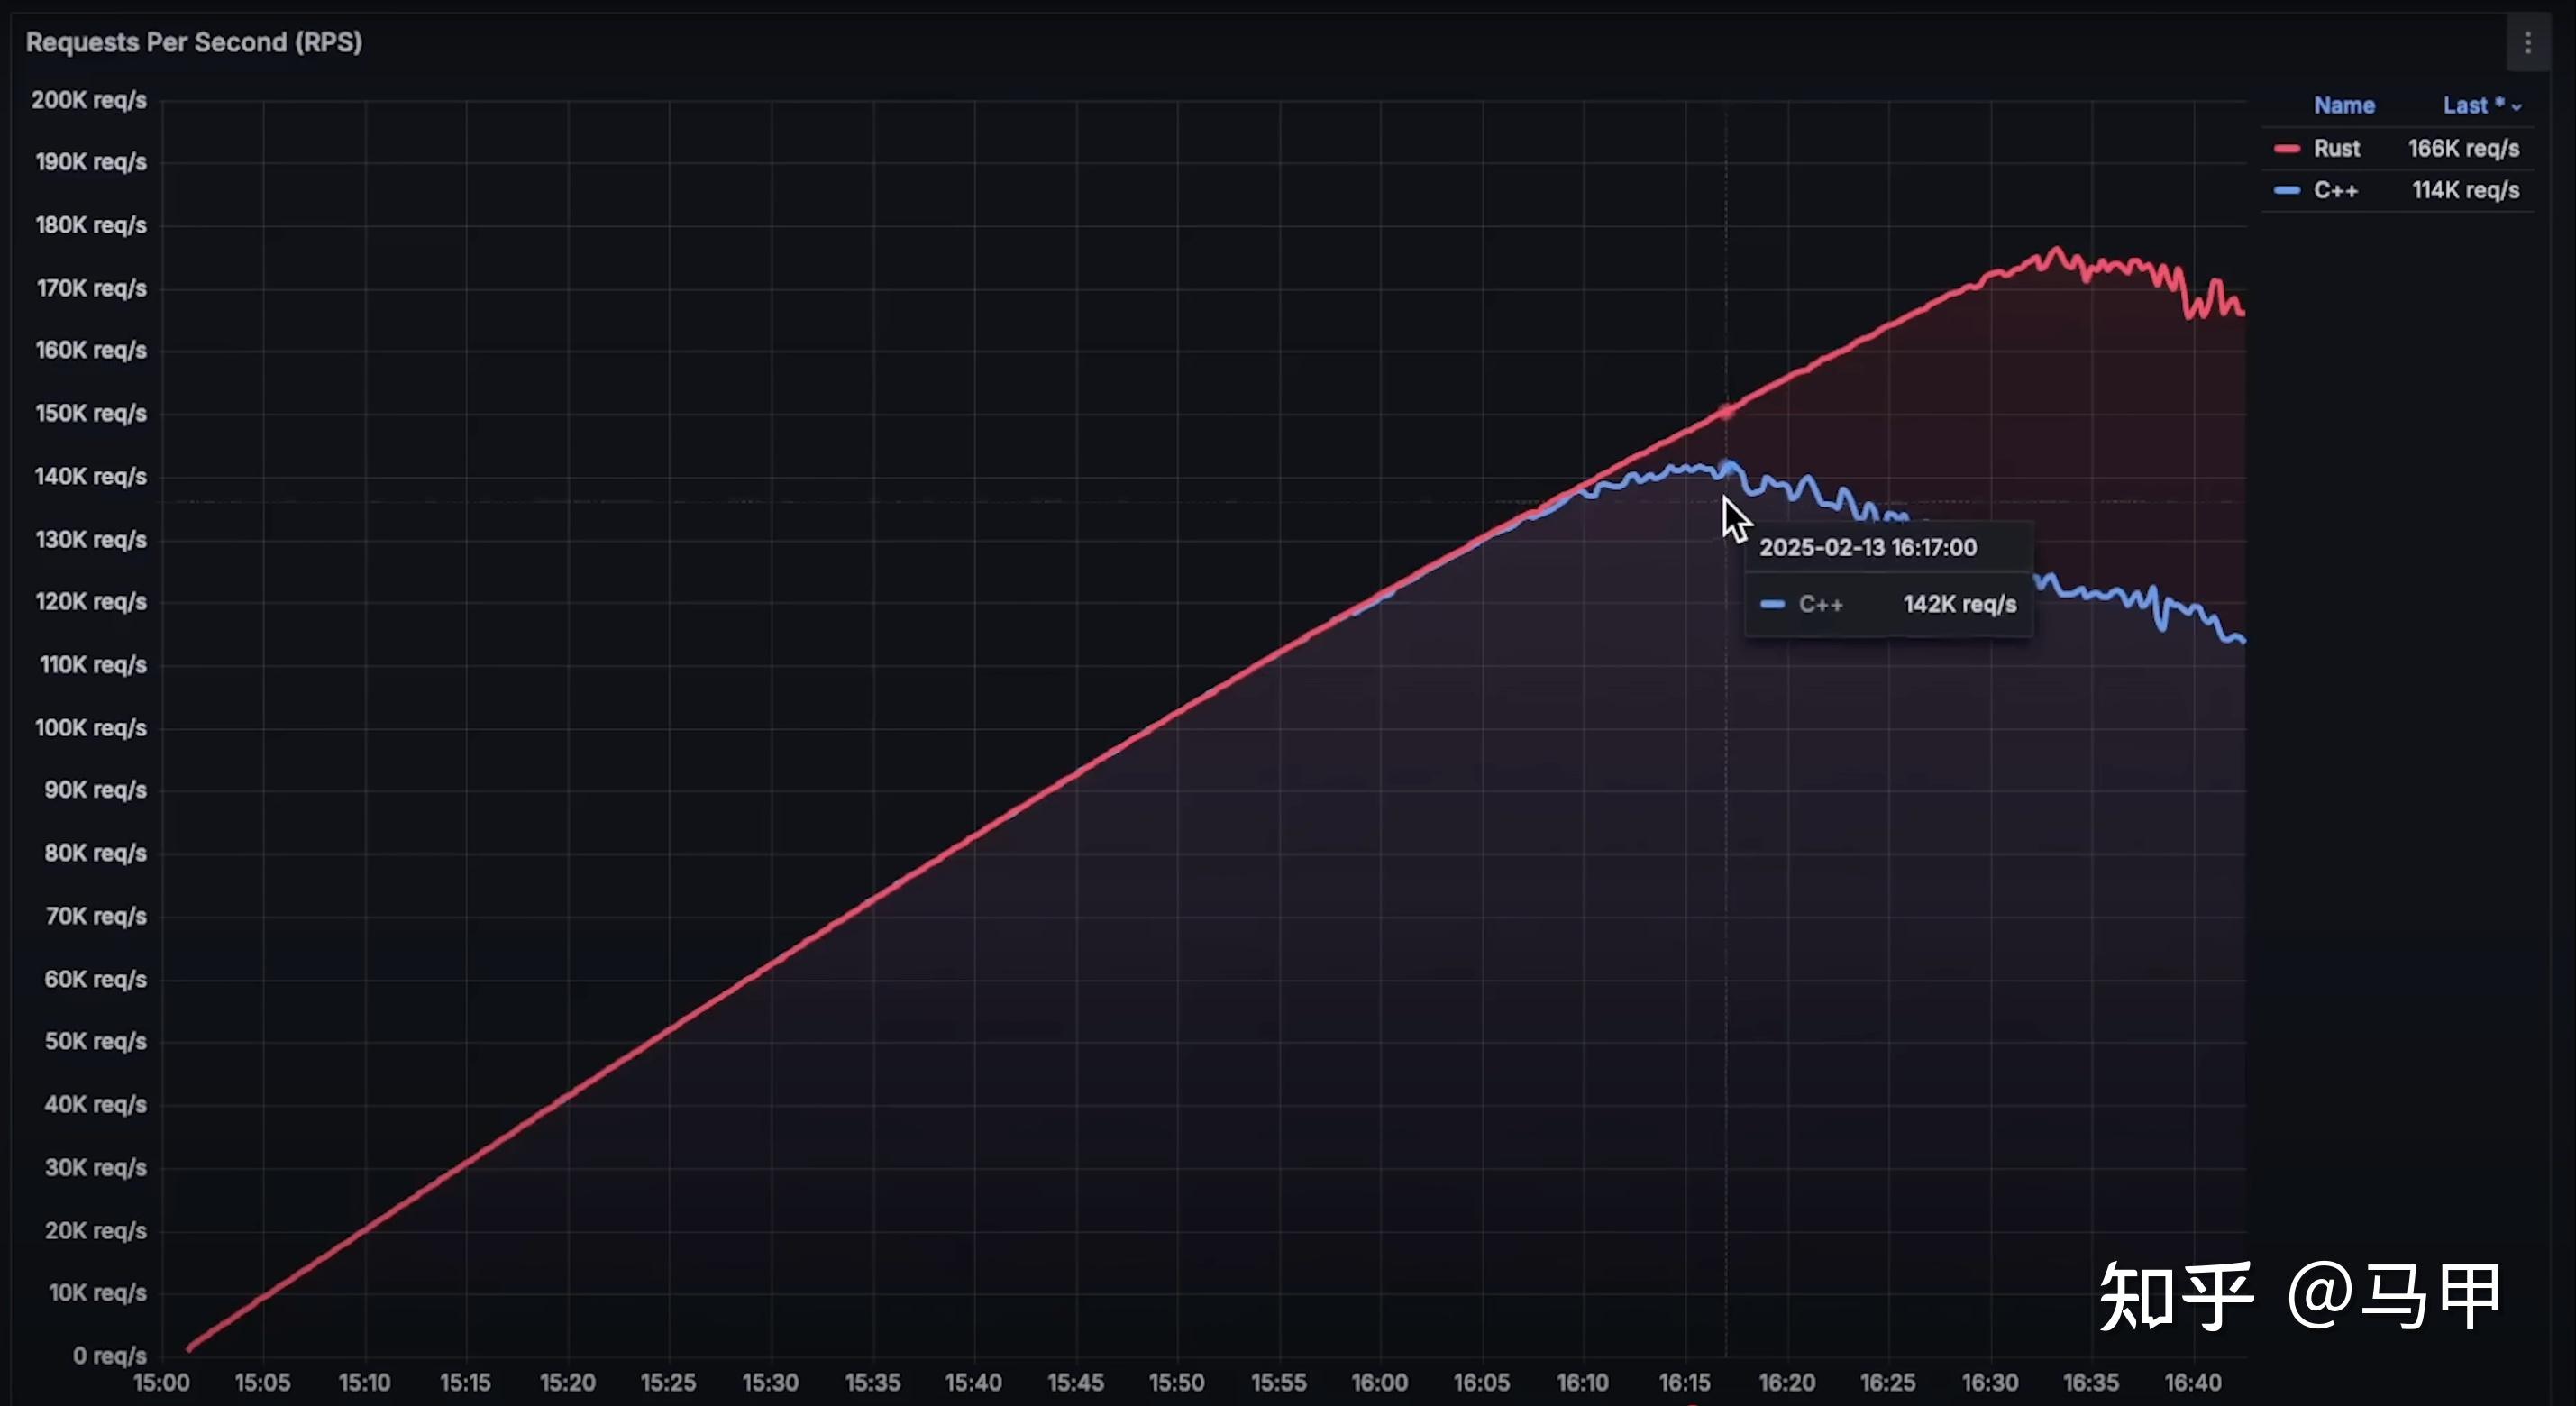Click the blue C++ legend color marker
This screenshot has width=2576, height=1406.
pos(2286,191)
